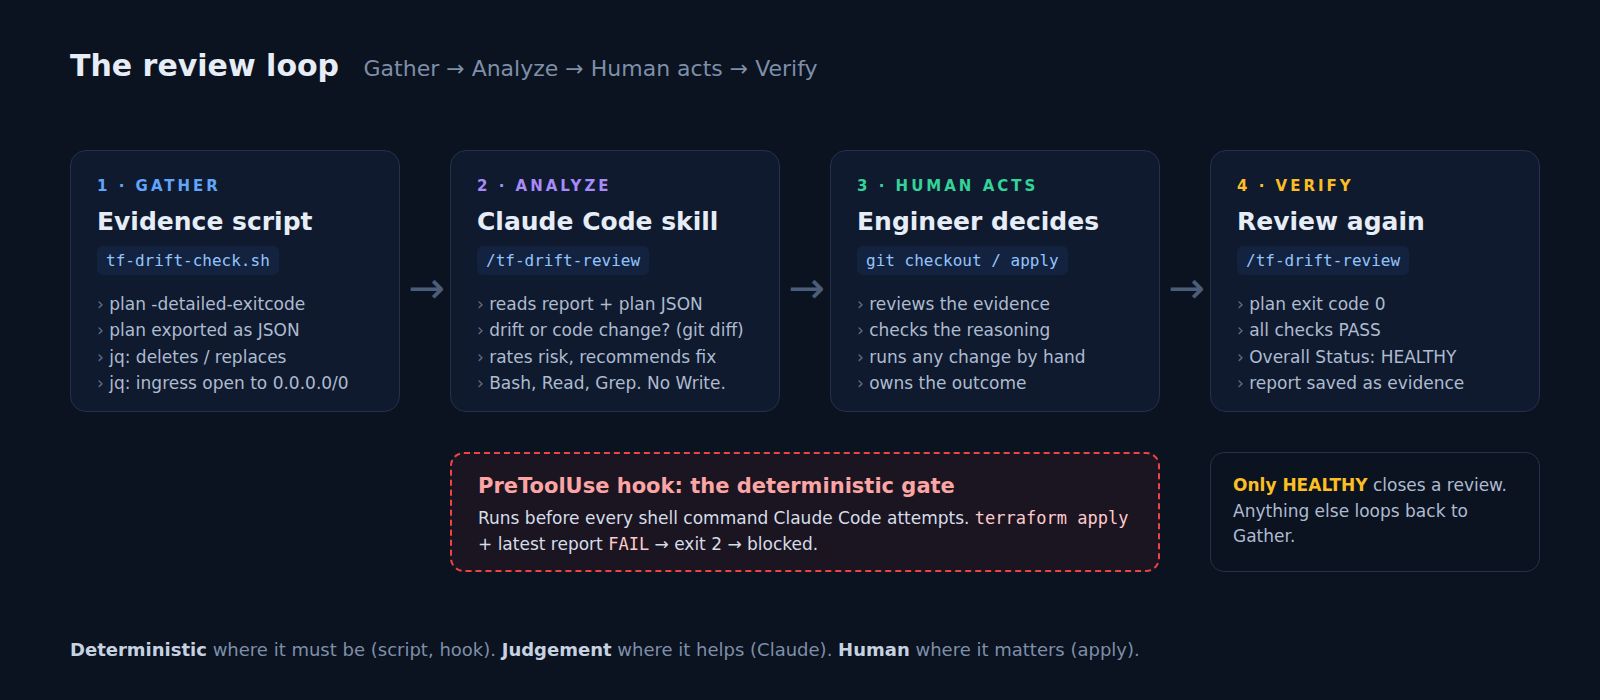Click the Evidence script heading
Image resolution: width=1600 pixels, height=700 pixels.
point(205,221)
